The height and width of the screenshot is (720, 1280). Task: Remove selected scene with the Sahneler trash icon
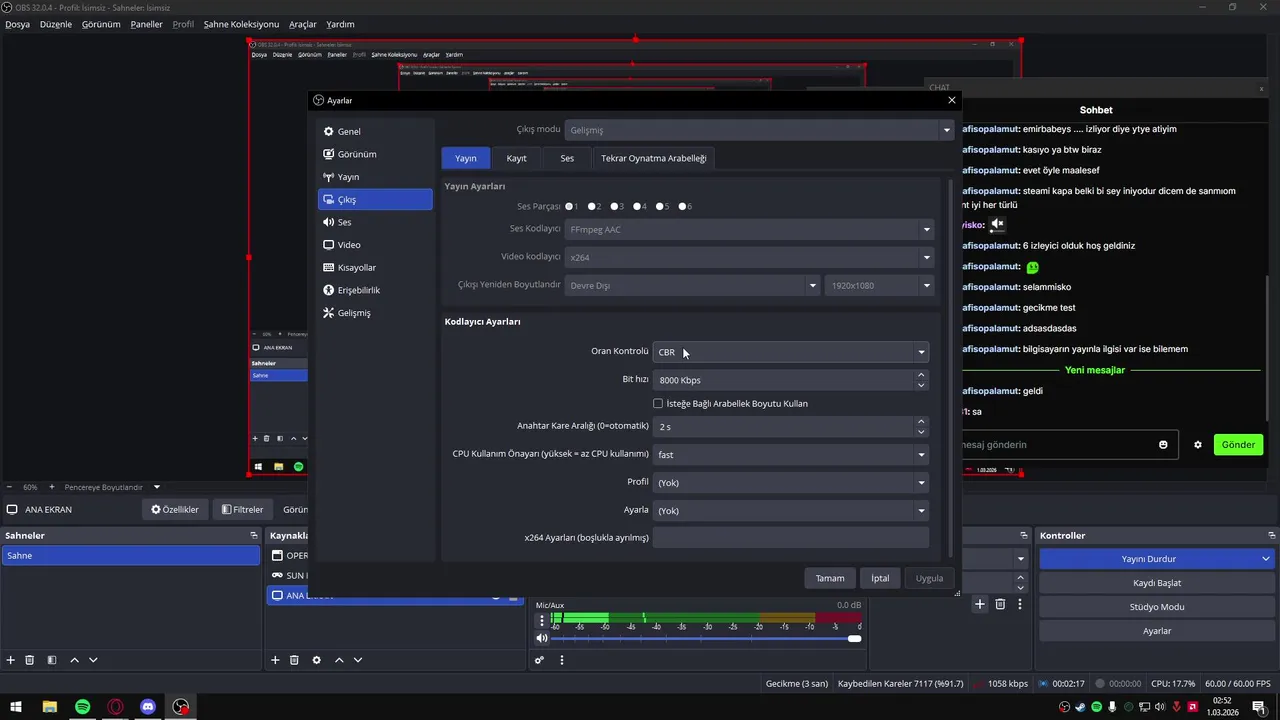click(x=30, y=660)
